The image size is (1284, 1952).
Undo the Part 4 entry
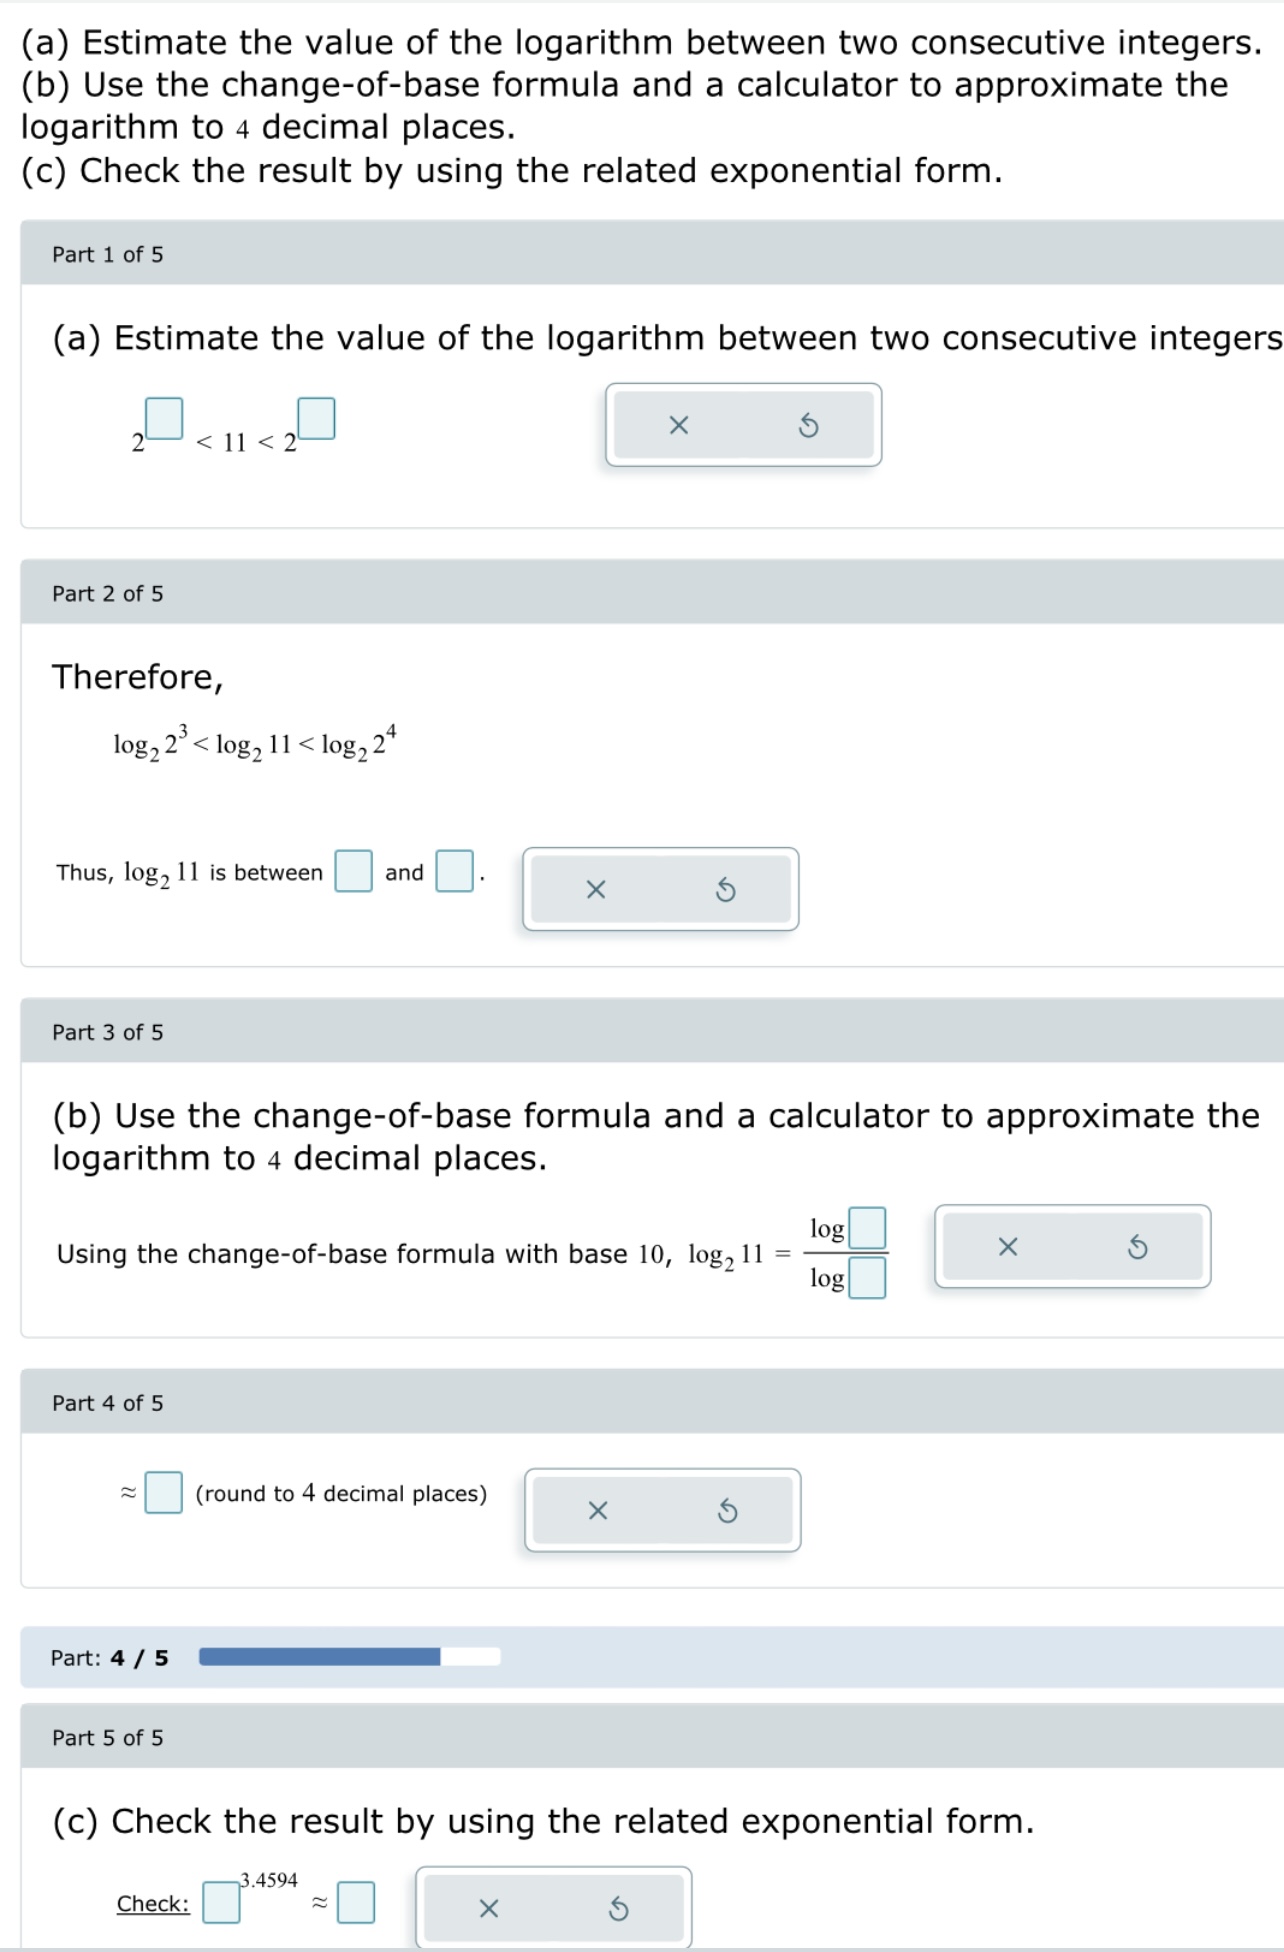(x=726, y=1511)
